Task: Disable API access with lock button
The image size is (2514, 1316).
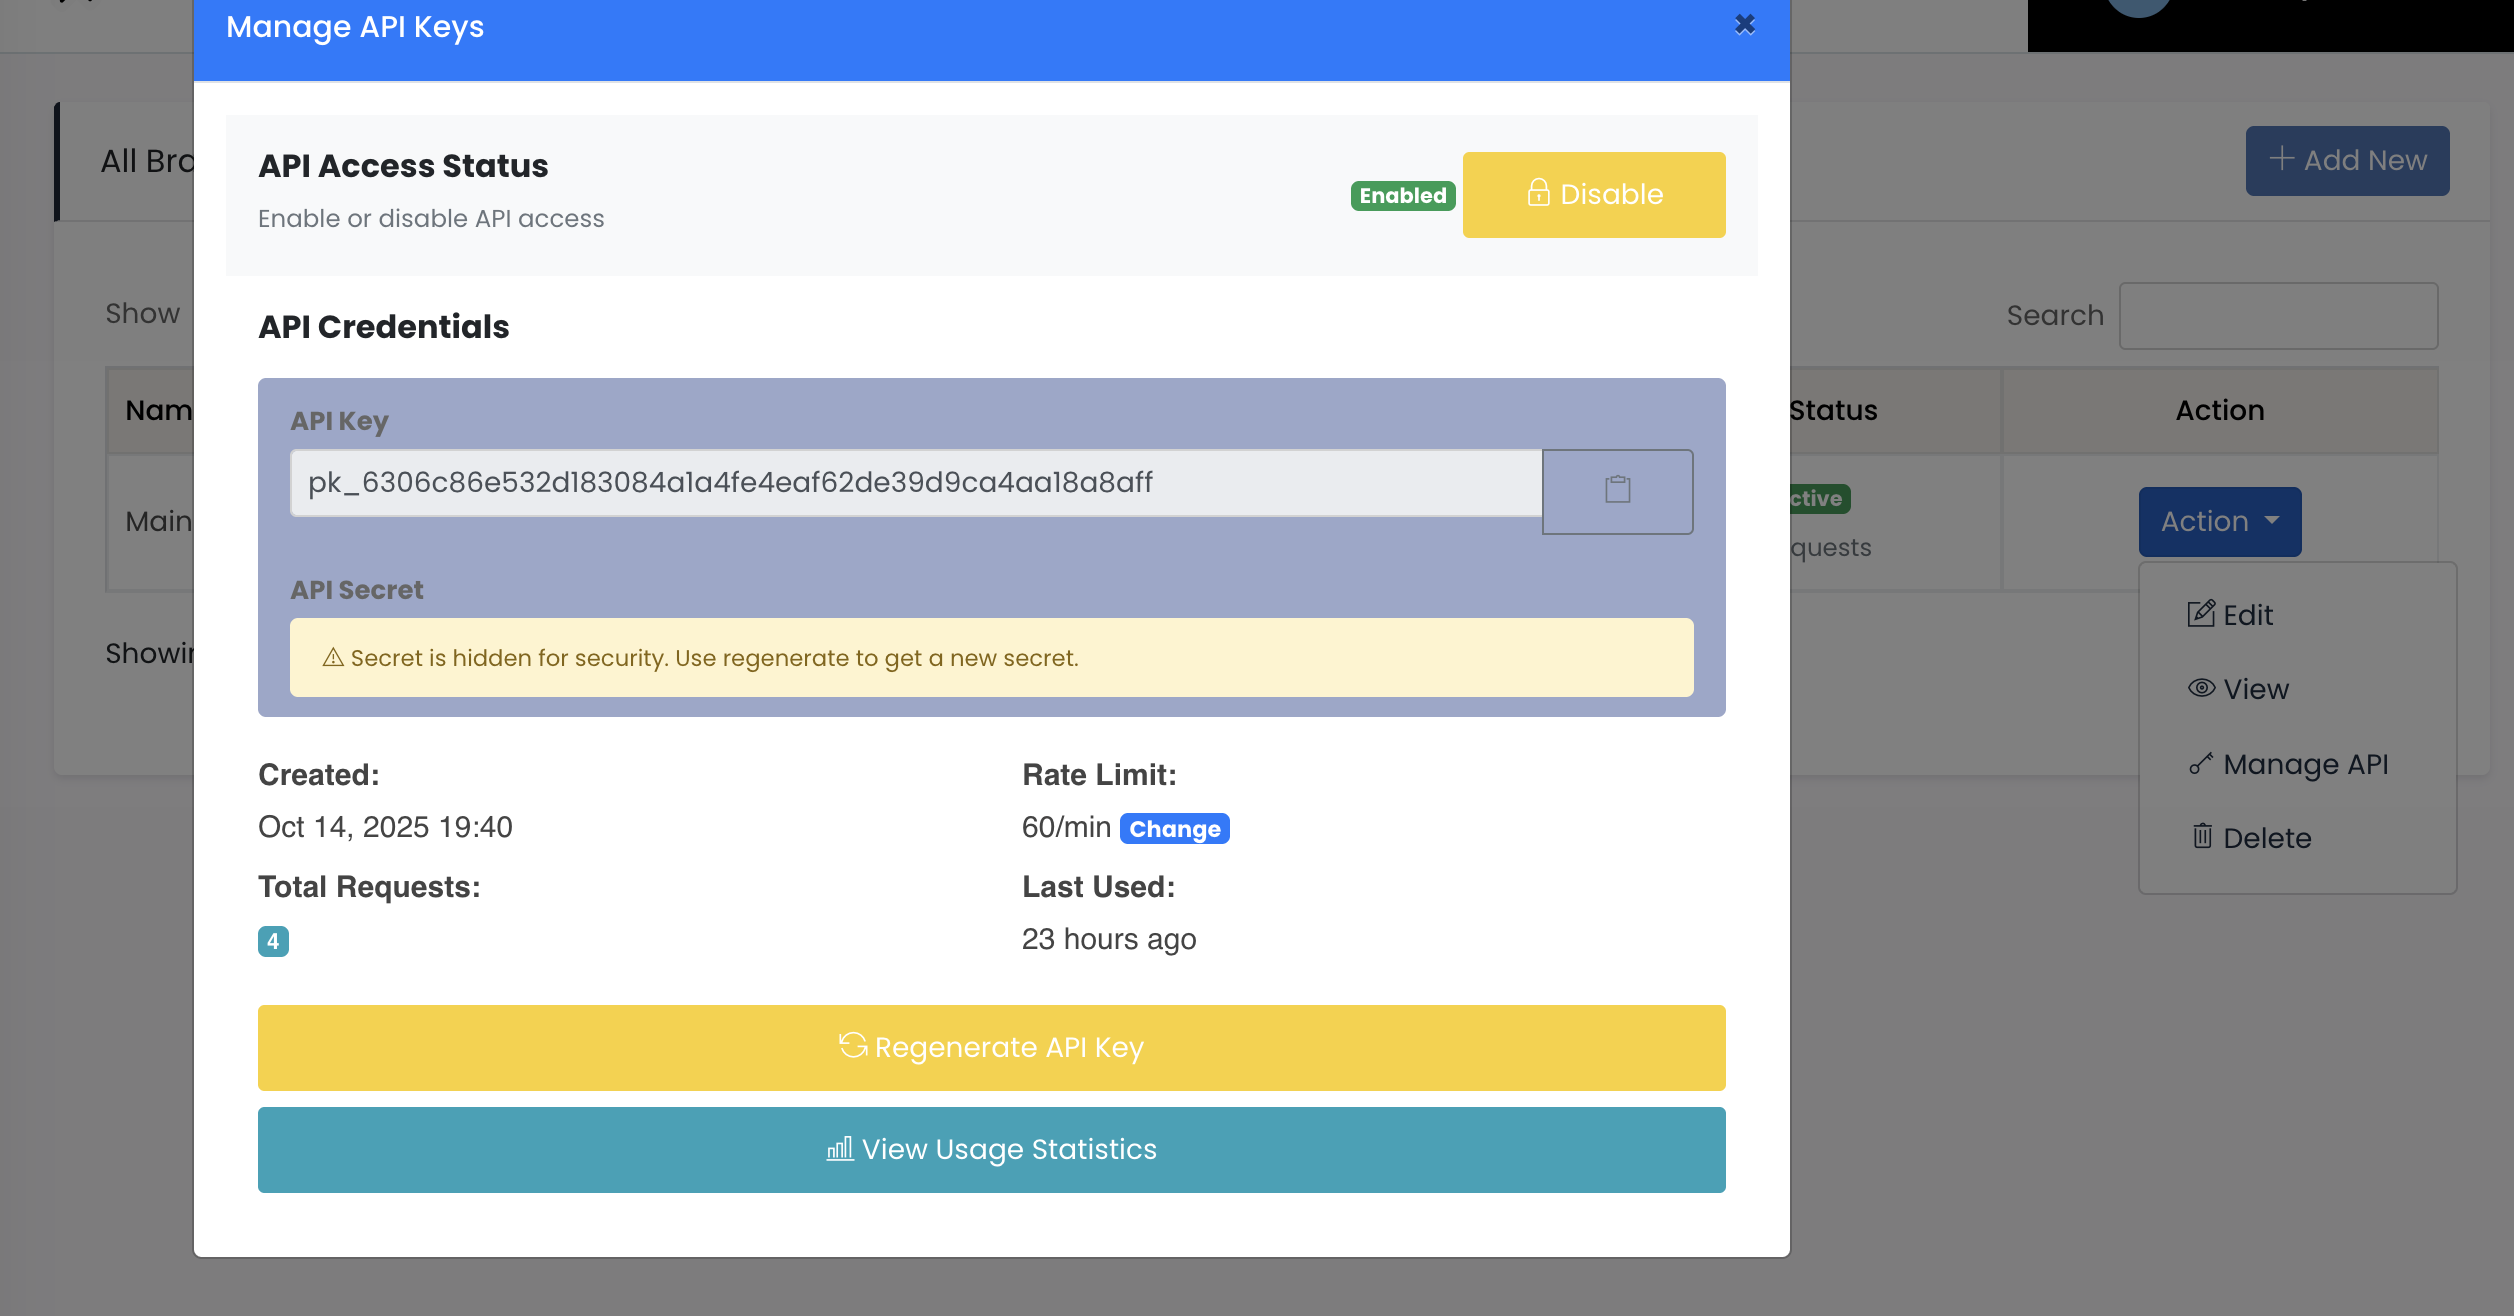Action: [1593, 195]
